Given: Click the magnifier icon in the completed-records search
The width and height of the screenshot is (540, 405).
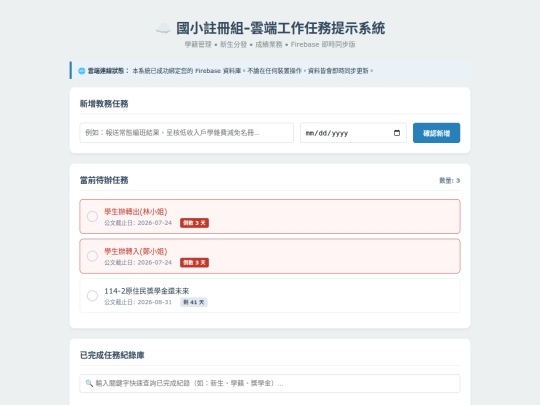Looking at the screenshot, I should coord(89,383).
